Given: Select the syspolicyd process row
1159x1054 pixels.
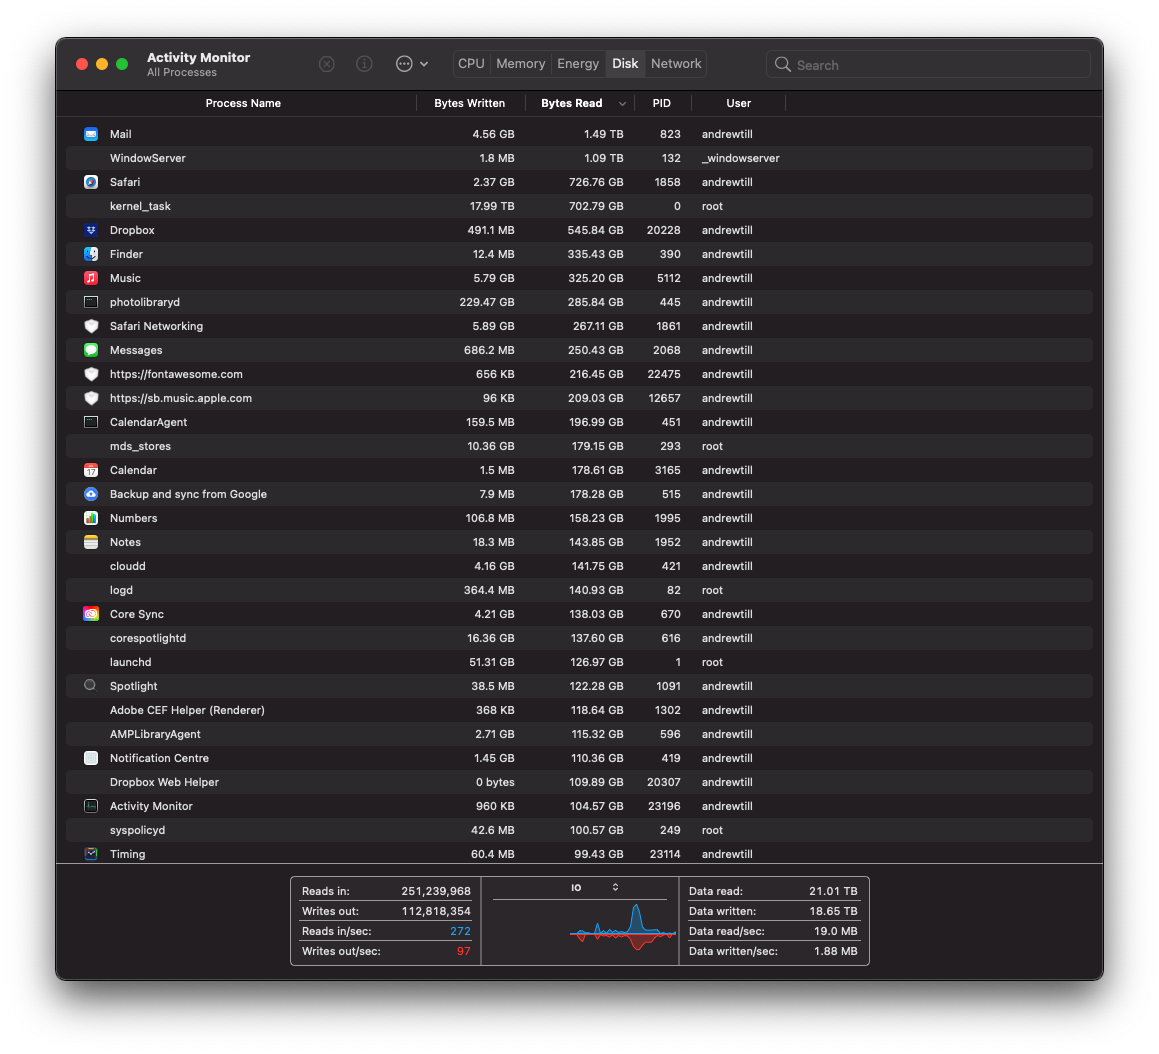Looking at the screenshot, I should (x=580, y=830).
